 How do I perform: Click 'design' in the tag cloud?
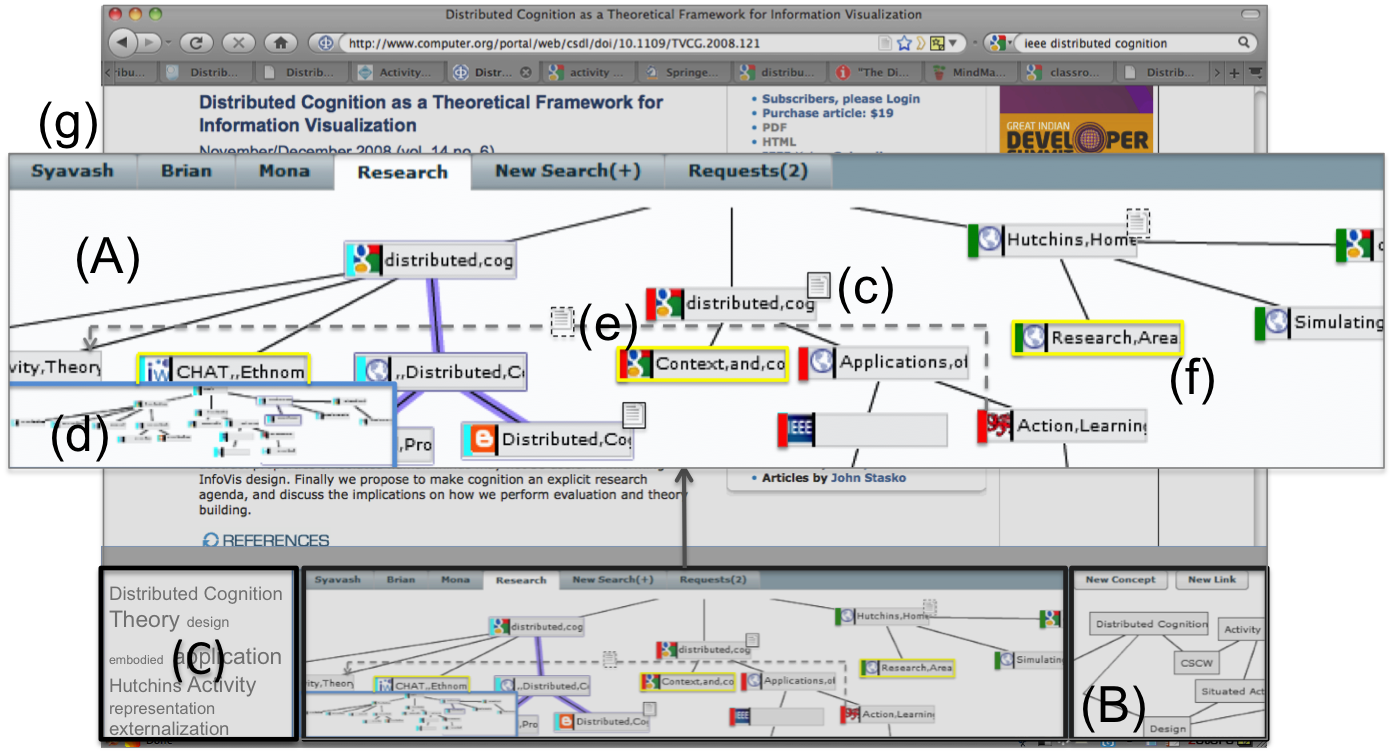coord(207,622)
